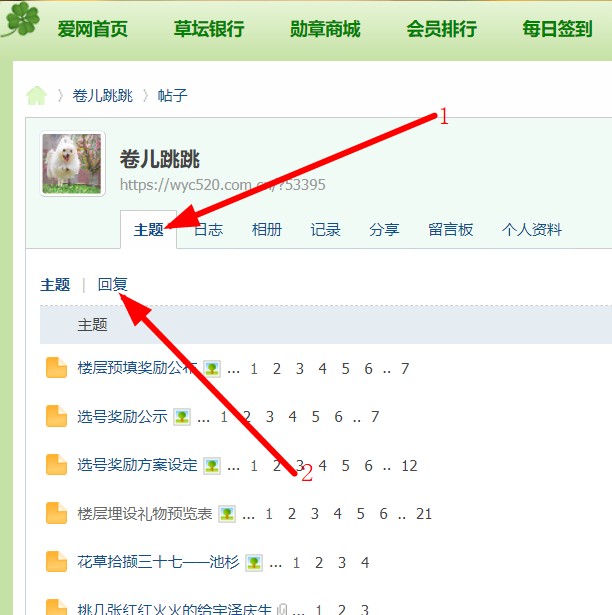Click image icon after 楼层埋设礼物预览表
This screenshot has width=612, height=615.
coord(227,514)
